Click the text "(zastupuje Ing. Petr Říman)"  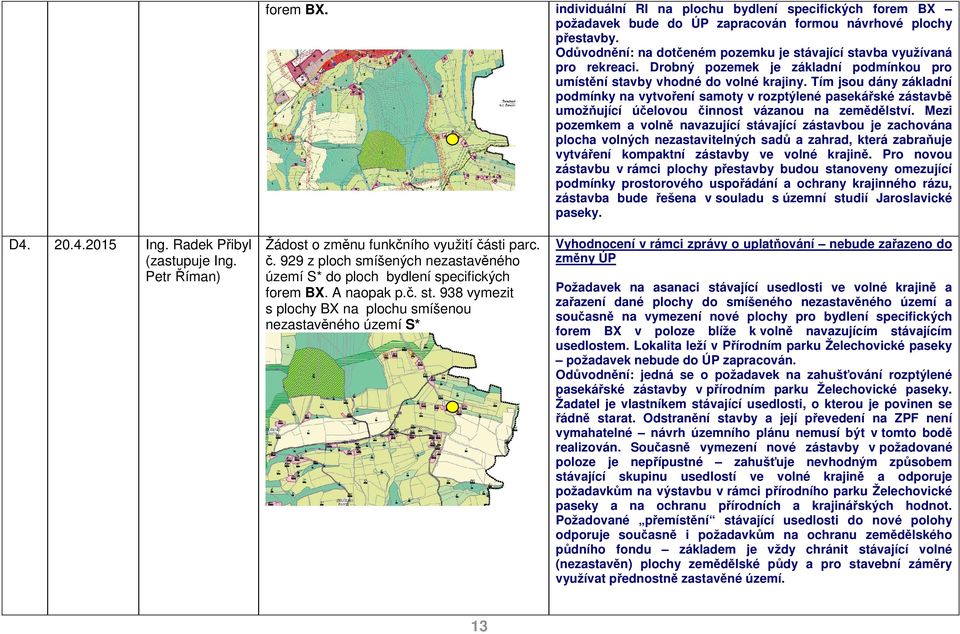point(191,269)
